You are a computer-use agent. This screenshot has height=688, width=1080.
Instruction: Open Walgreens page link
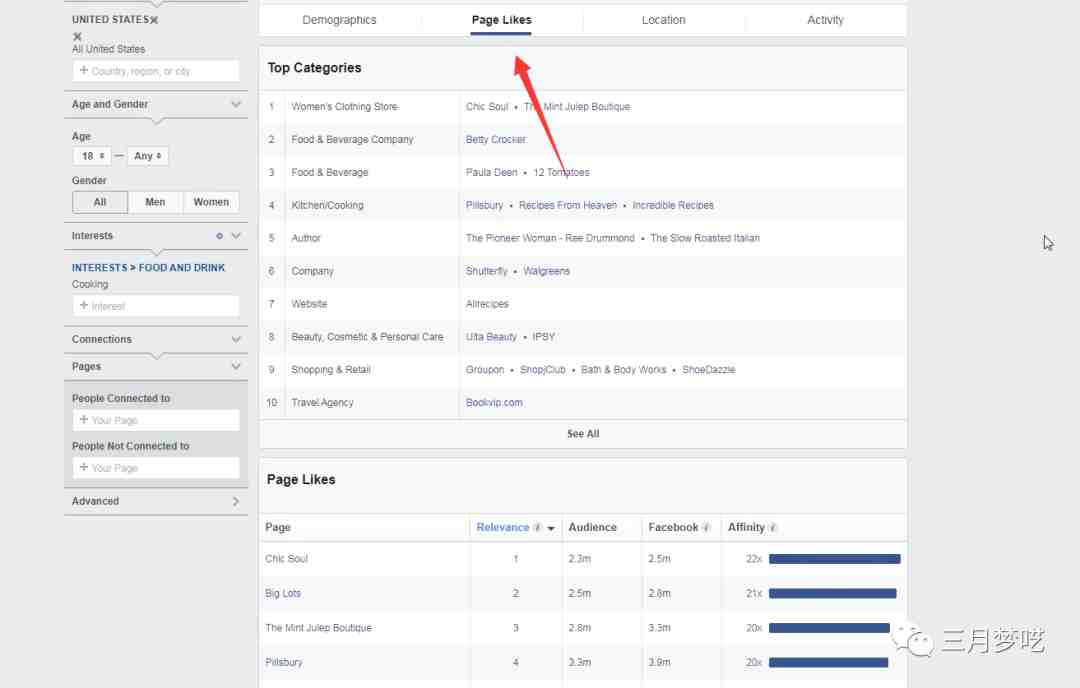click(x=546, y=271)
